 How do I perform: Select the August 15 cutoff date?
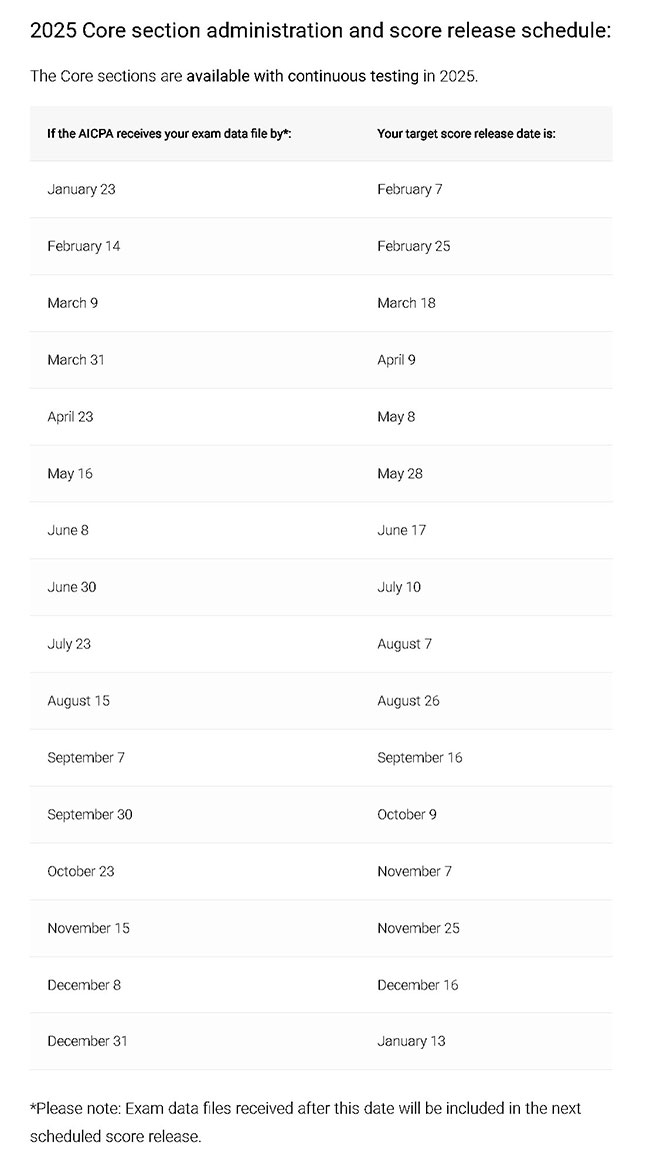coord(78,701)
